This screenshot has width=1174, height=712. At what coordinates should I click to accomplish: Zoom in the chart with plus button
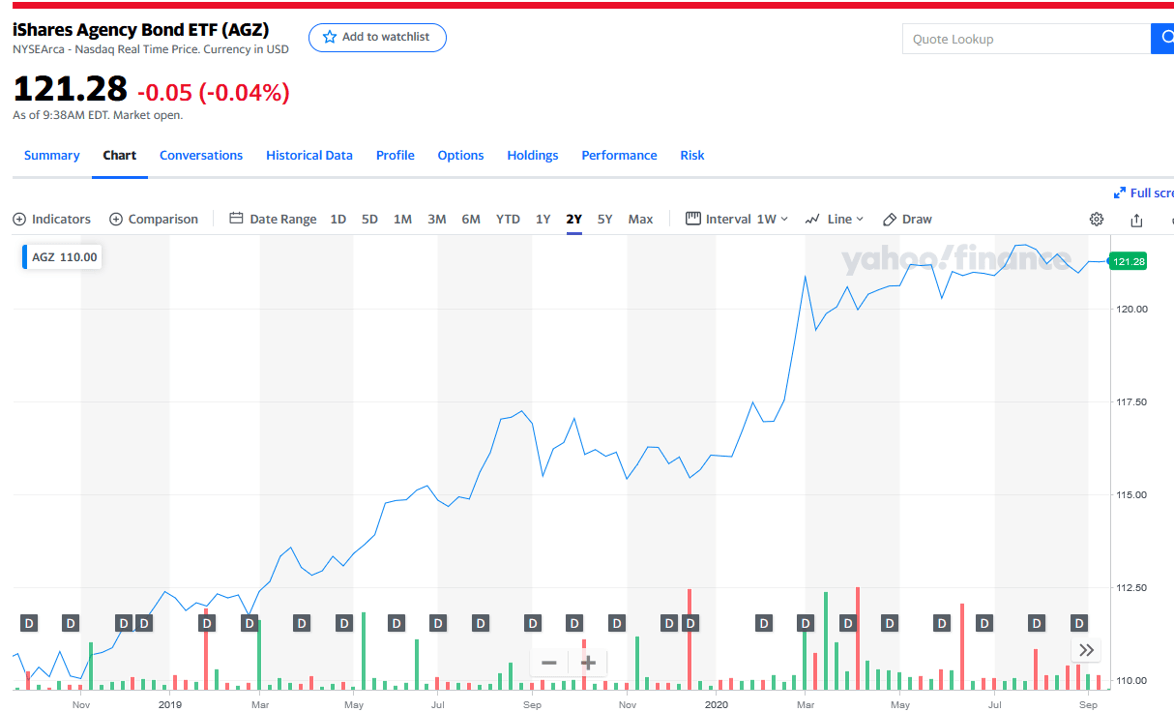click(588, 663)
